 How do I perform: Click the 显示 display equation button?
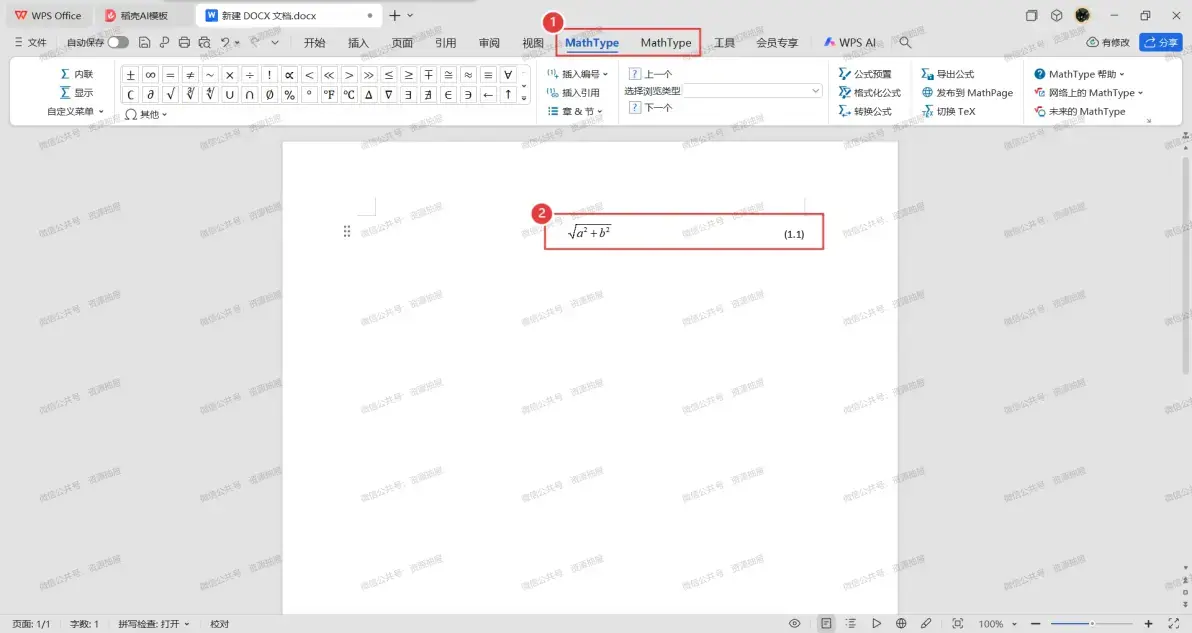[x=77, y=92]
